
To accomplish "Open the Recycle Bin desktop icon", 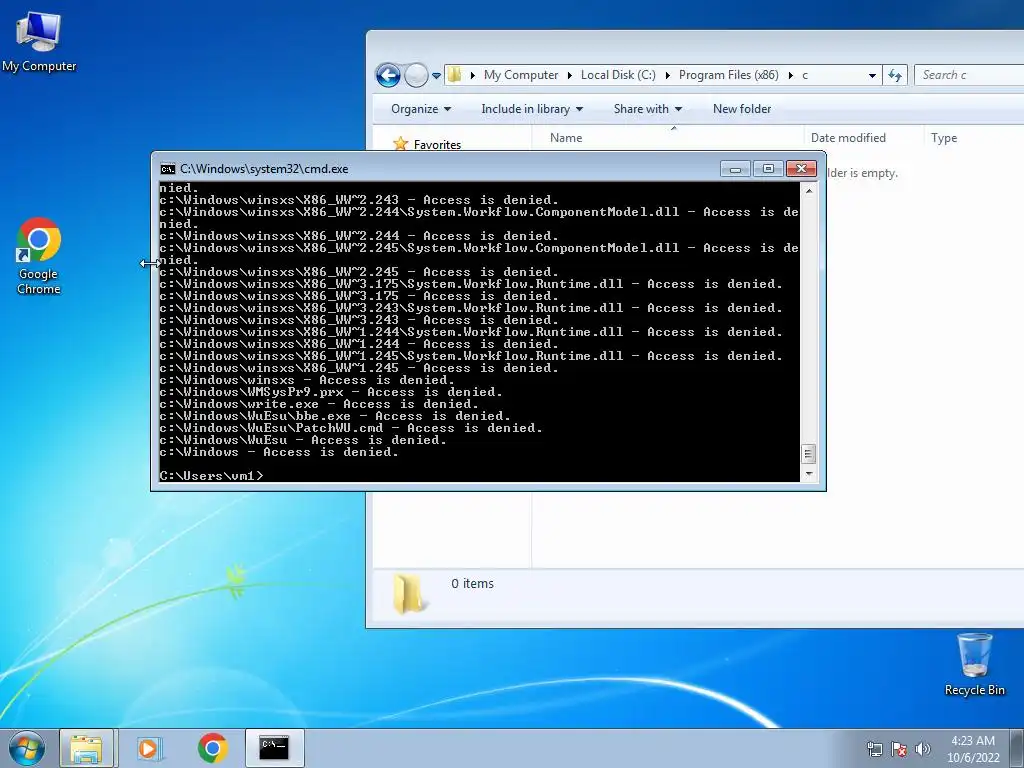I will pos(974,664).
